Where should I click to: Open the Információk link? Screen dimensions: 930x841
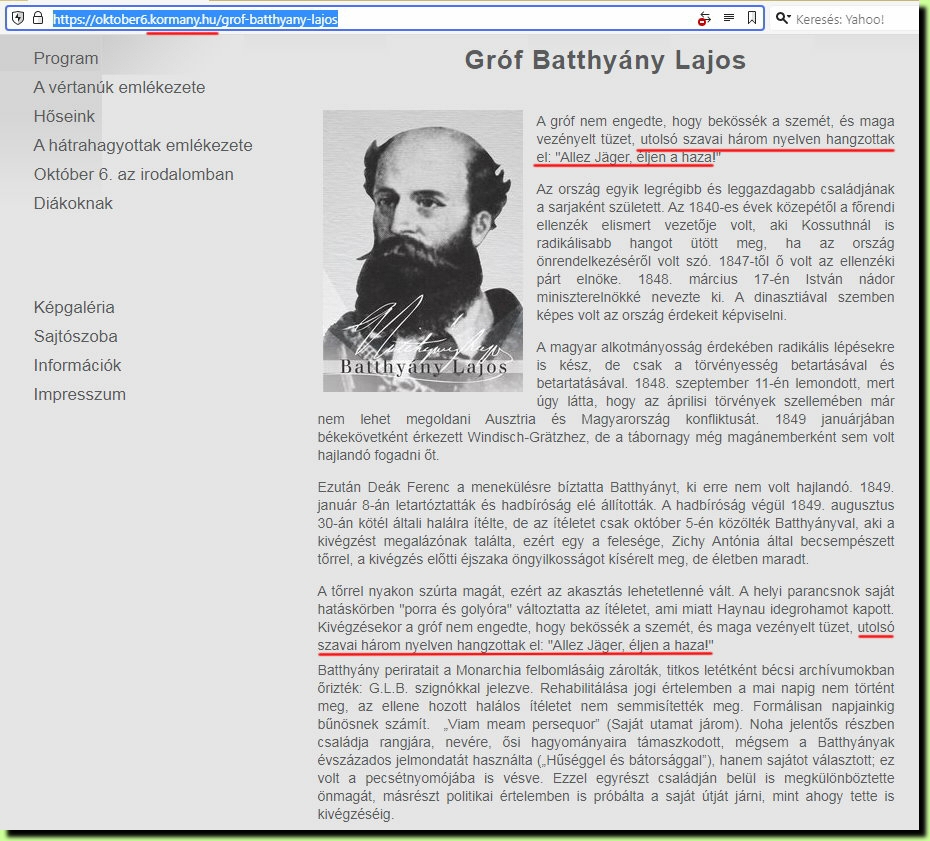click(x=77, y=365)
